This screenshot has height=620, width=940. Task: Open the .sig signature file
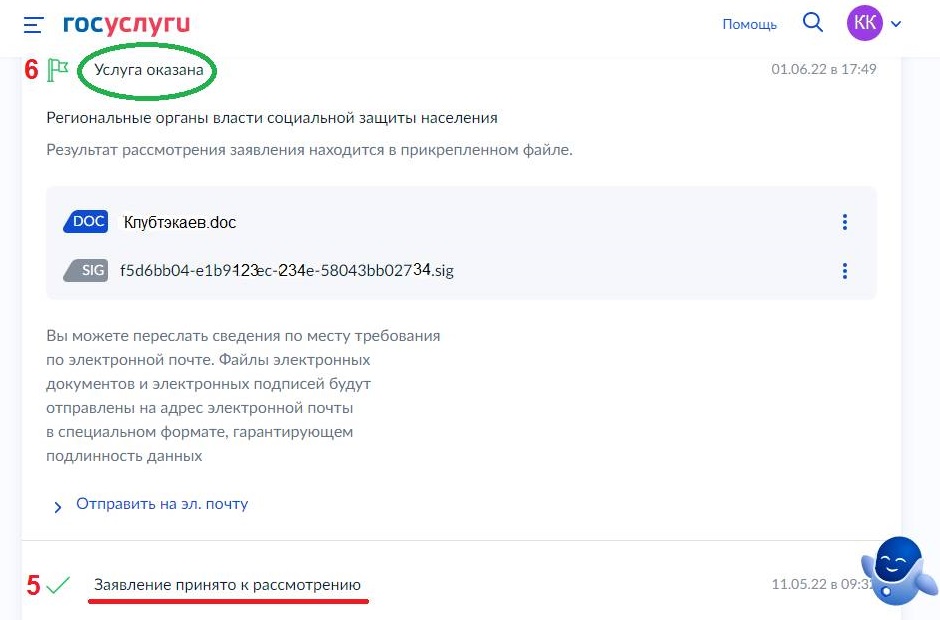click(x=286, y=270)
